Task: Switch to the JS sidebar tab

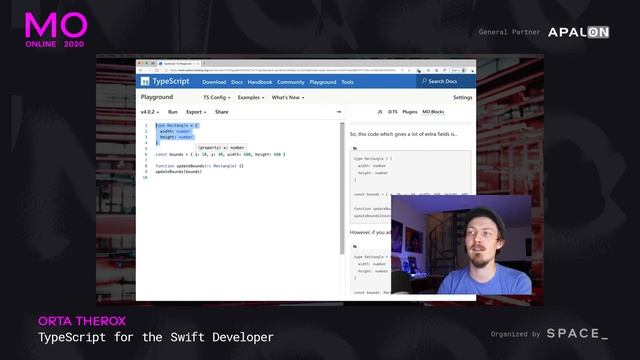Action: tap(380, 112)
